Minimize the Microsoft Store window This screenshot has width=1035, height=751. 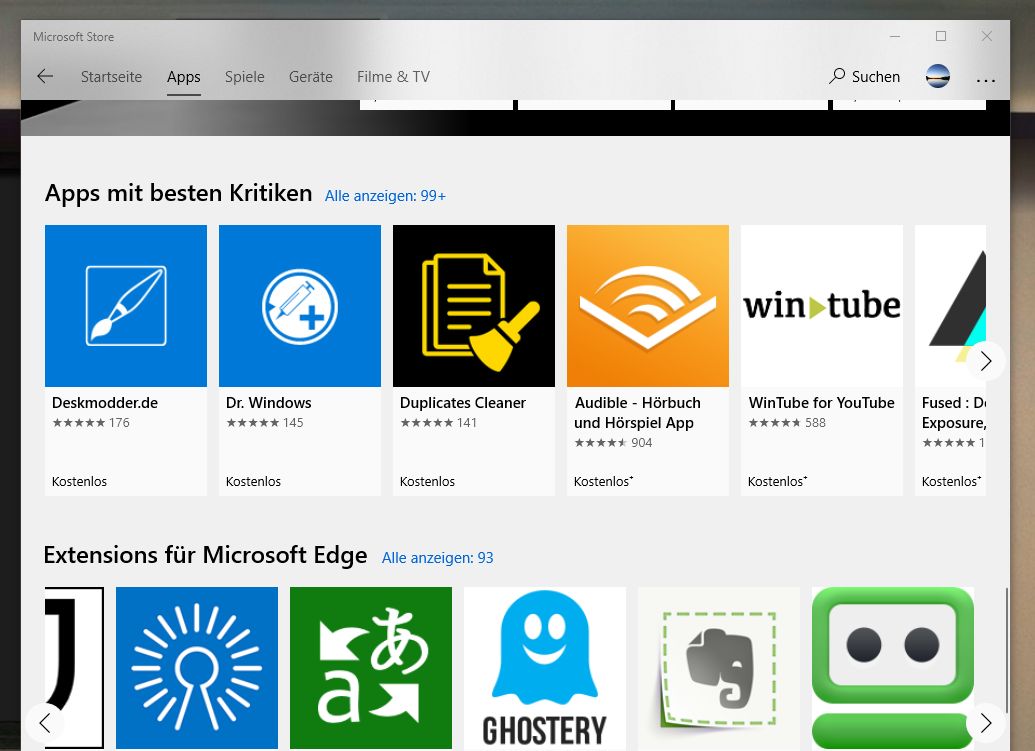click(895, 36)
